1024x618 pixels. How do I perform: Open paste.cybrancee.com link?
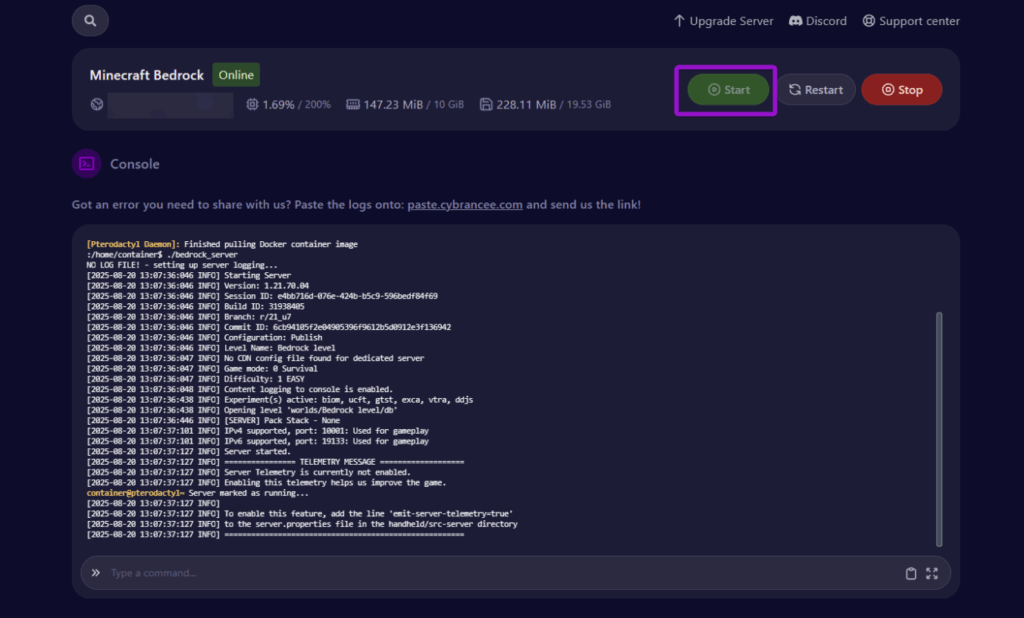click(x=465, y=204)
